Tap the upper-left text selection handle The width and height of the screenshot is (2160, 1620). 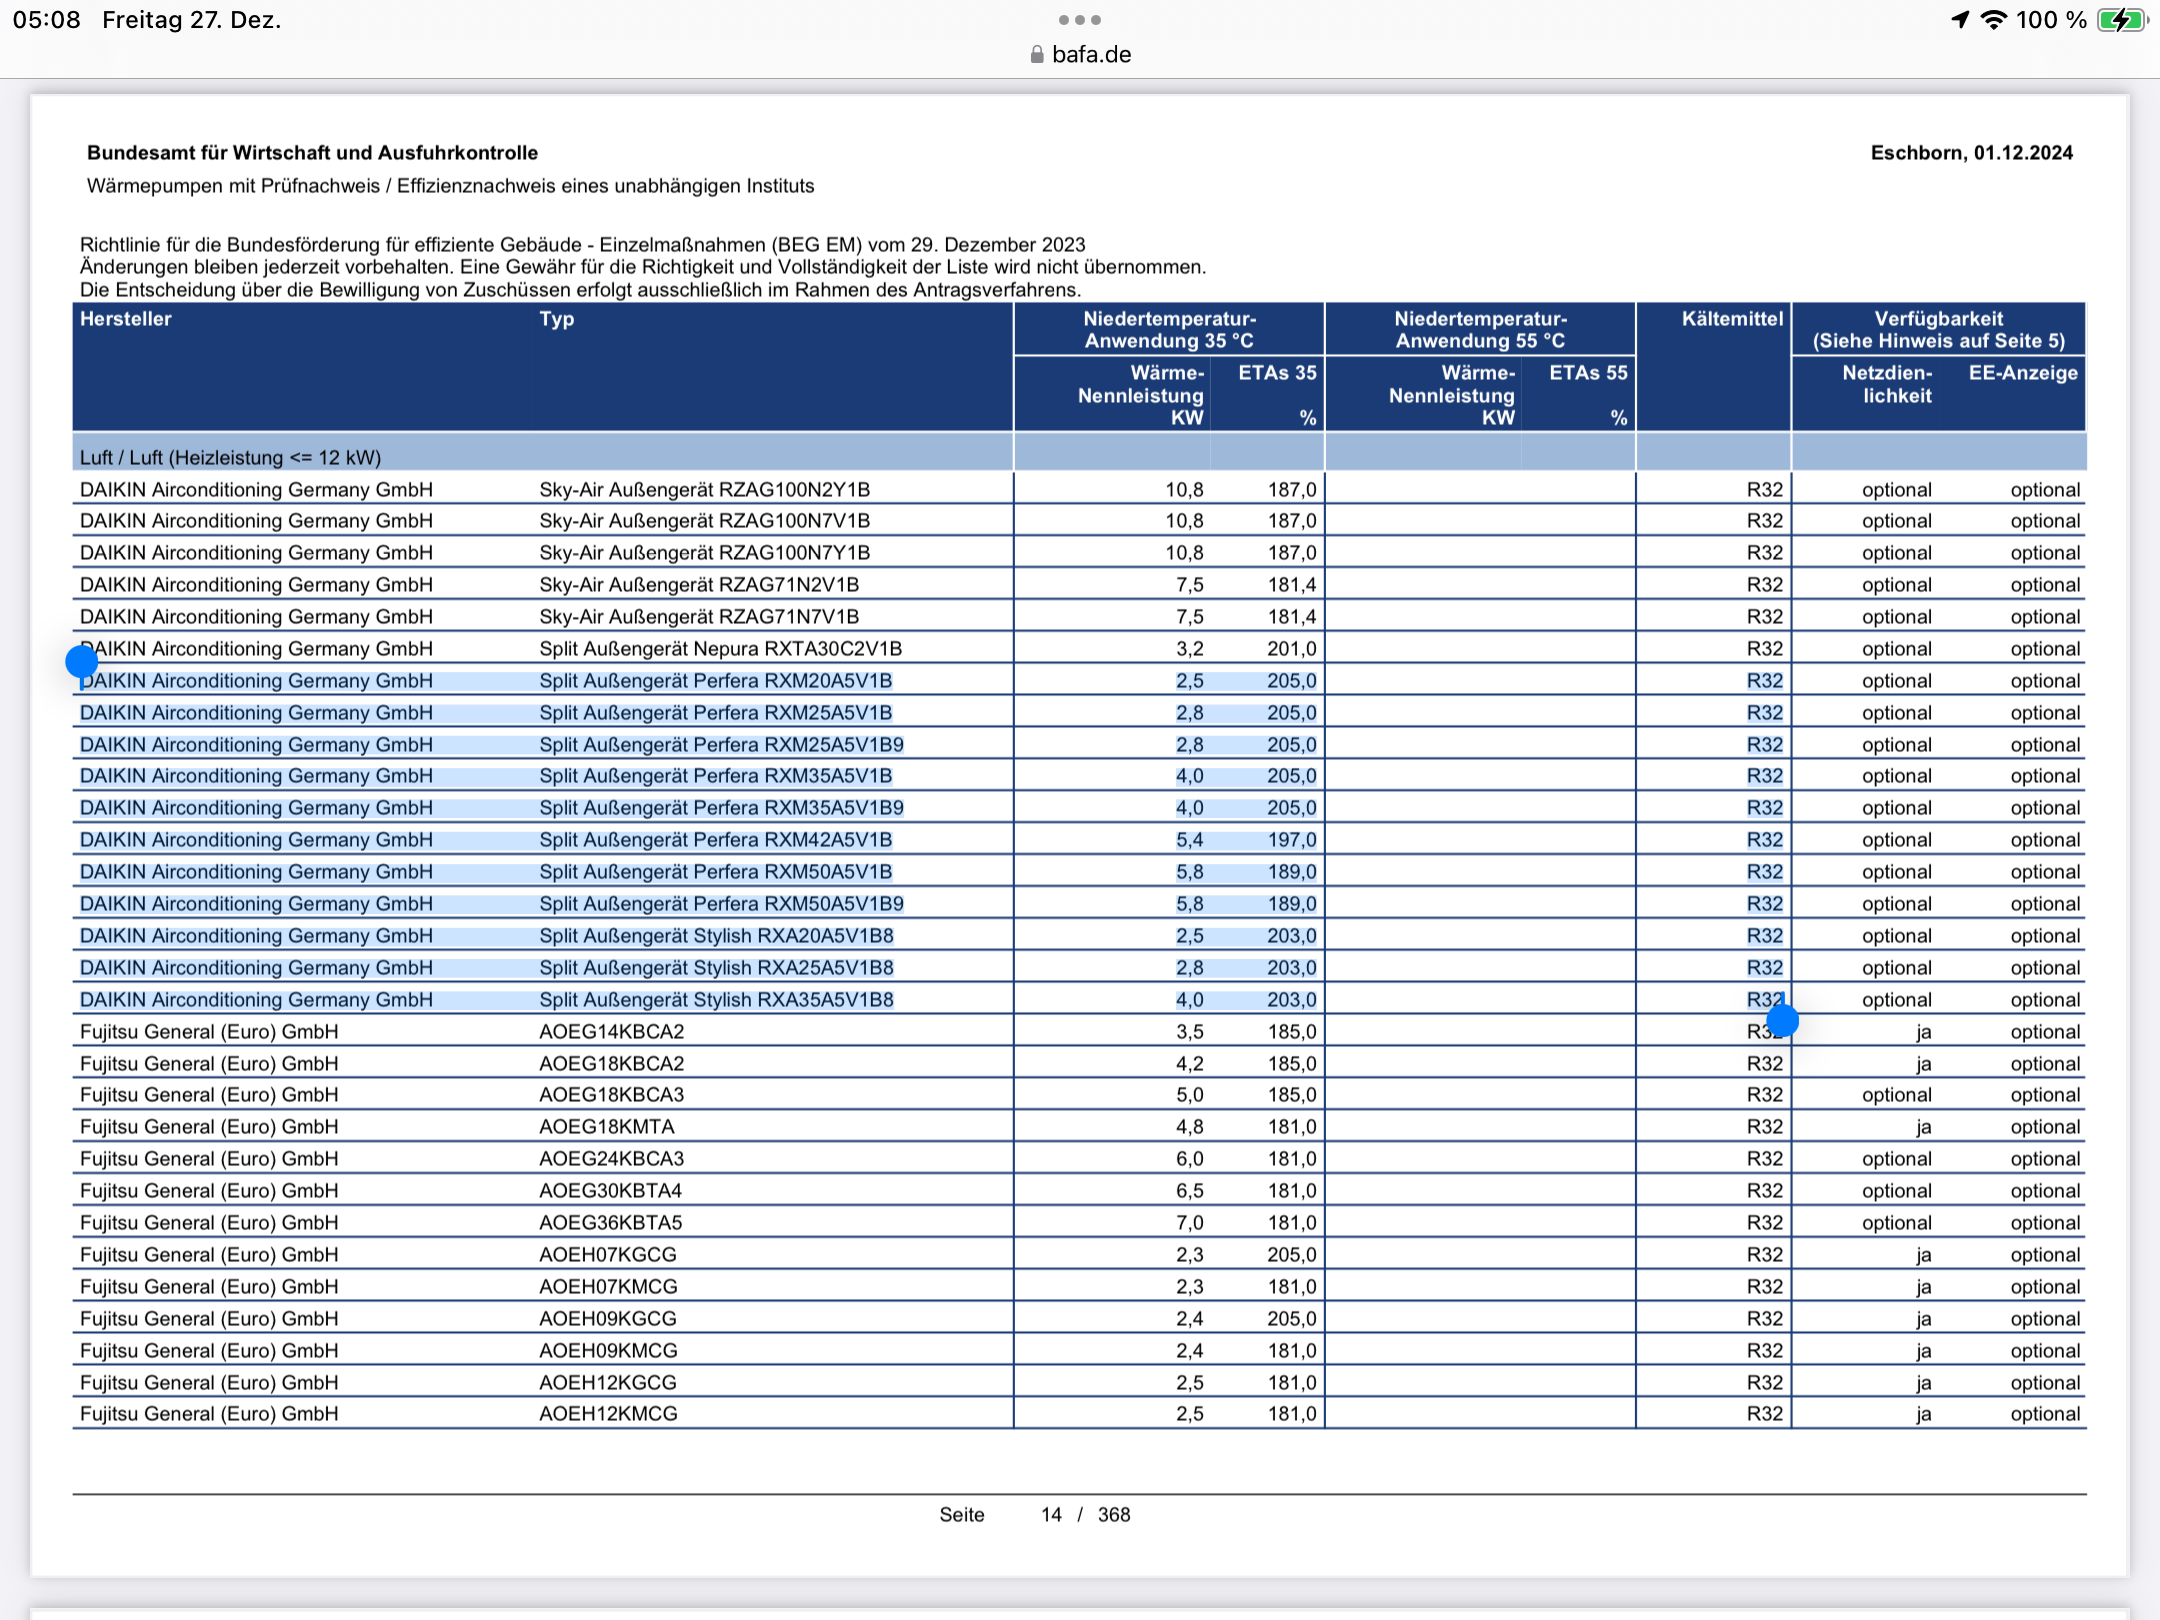[x=81, y=660]
